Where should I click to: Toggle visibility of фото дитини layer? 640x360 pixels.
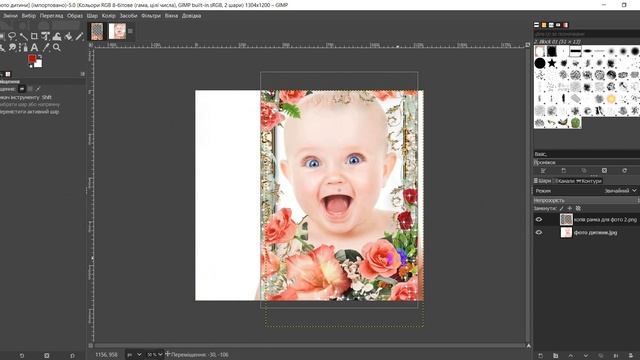point(539,233)
